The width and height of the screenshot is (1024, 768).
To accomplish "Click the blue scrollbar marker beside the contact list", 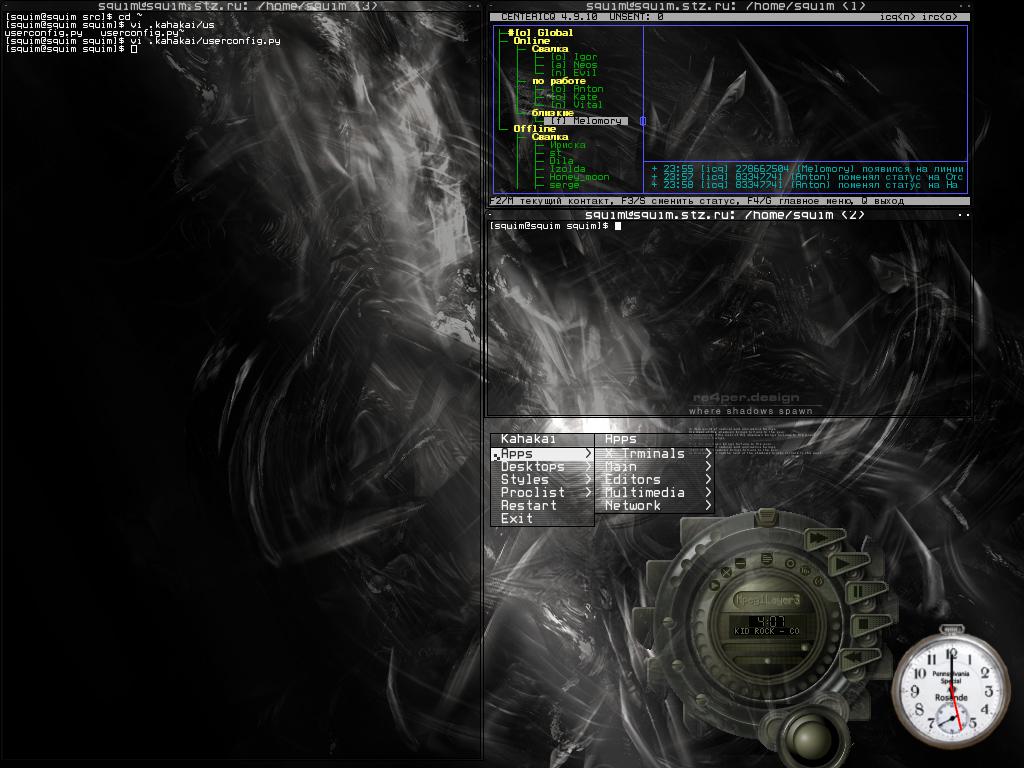I will tap(643, 121).
